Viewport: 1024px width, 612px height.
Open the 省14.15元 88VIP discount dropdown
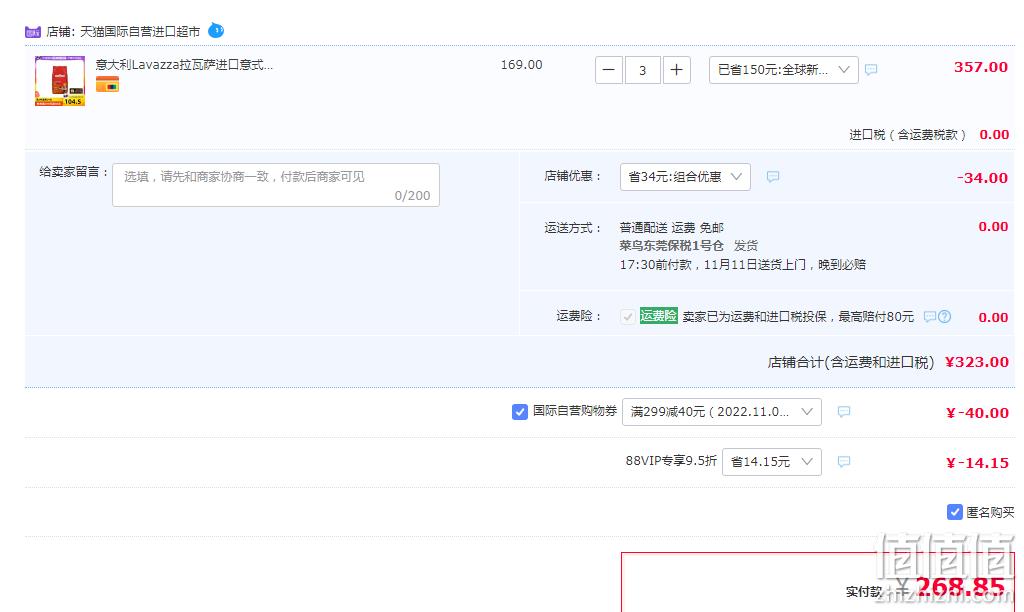[x=771, y=462]
